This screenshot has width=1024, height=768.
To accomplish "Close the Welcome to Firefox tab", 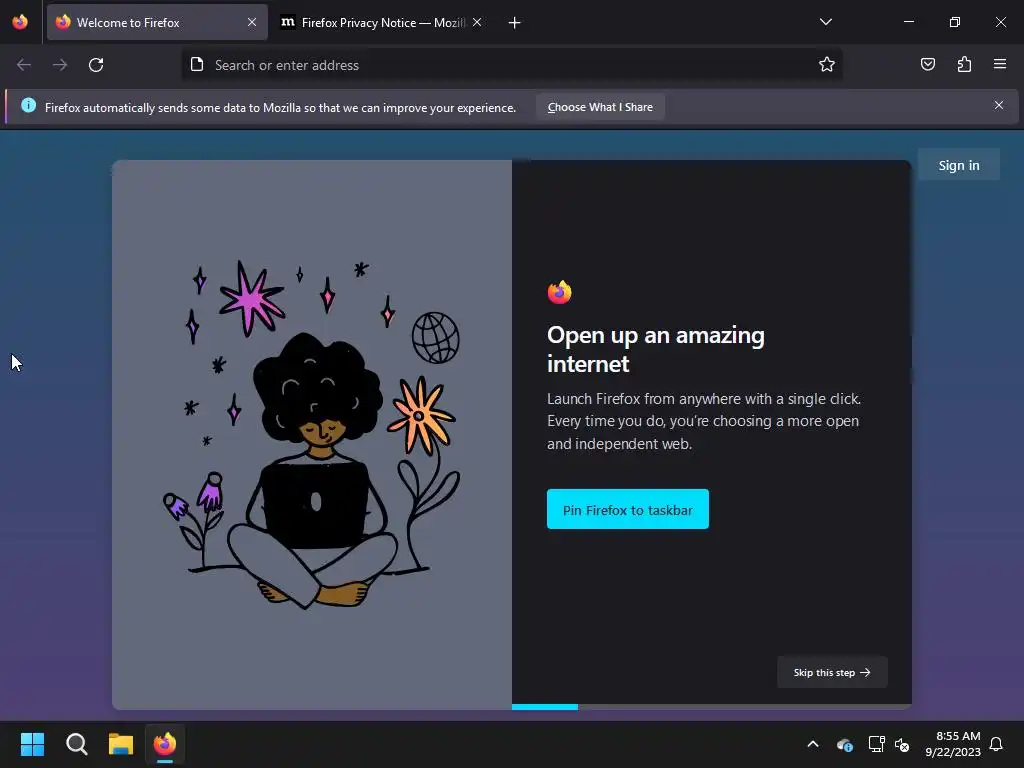I will [x=252, y=22].
